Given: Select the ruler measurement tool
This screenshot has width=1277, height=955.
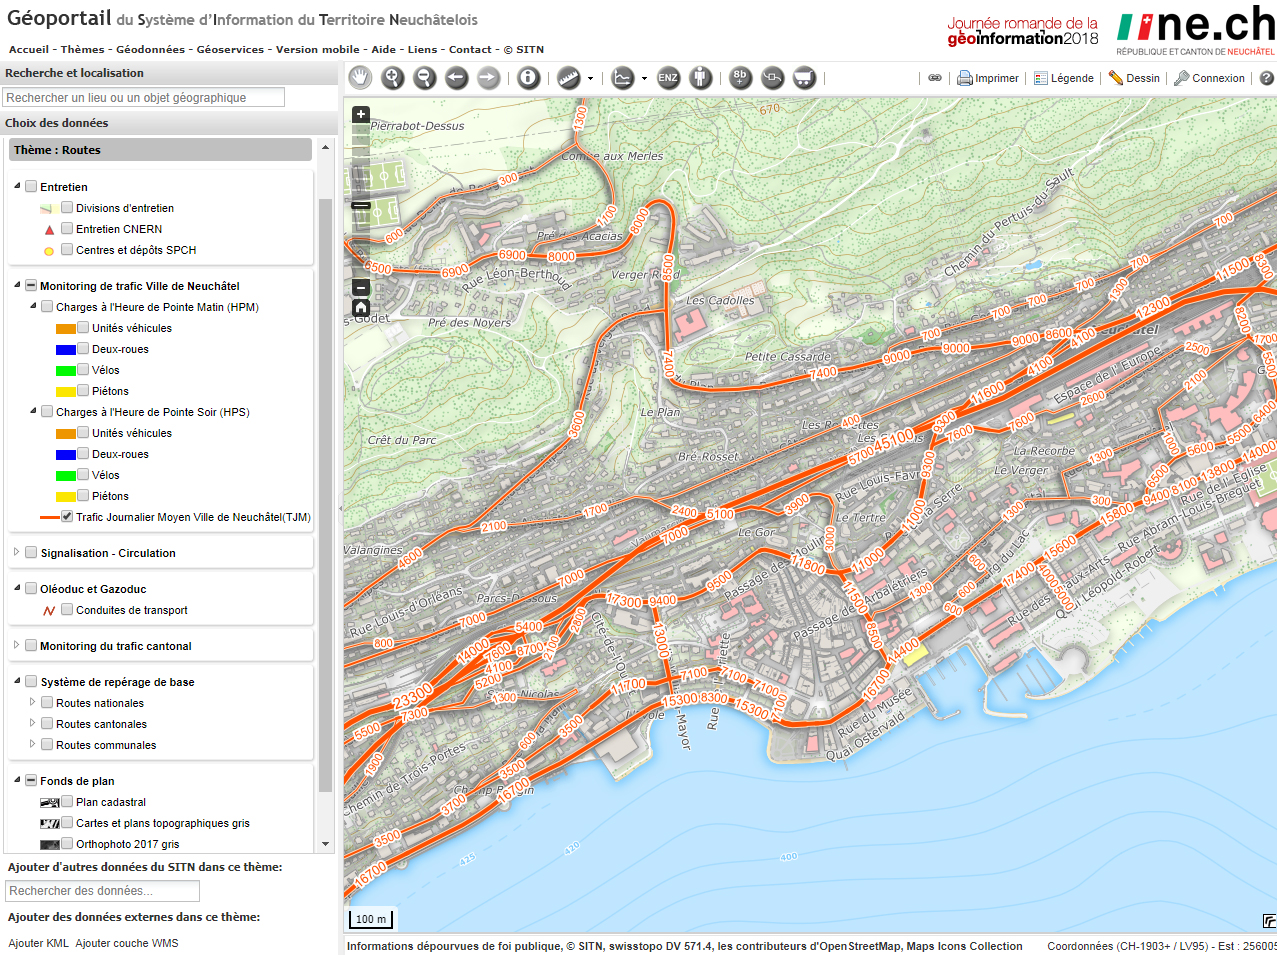Looking at the screenshot, I should [568, 78].
